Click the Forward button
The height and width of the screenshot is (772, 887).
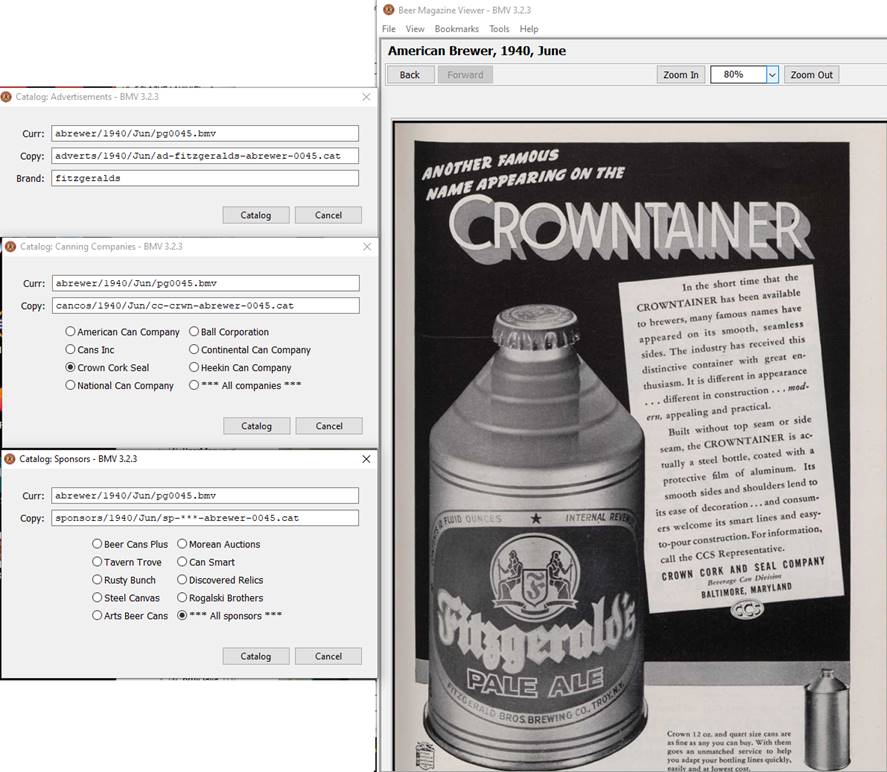click(x=465, y=75)
